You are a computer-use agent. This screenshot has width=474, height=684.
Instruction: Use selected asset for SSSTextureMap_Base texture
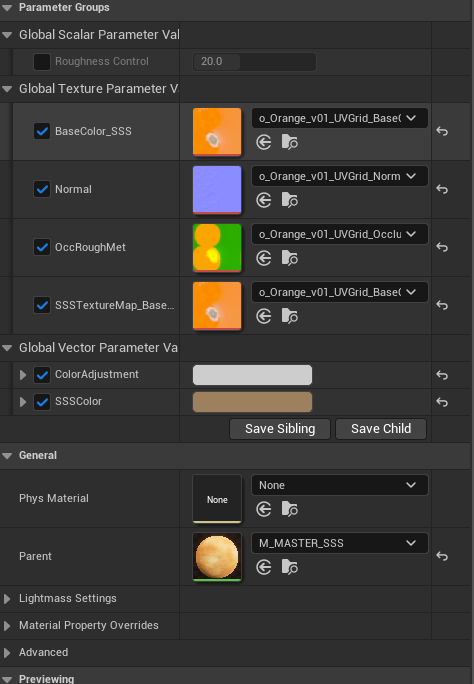(264, 316)
